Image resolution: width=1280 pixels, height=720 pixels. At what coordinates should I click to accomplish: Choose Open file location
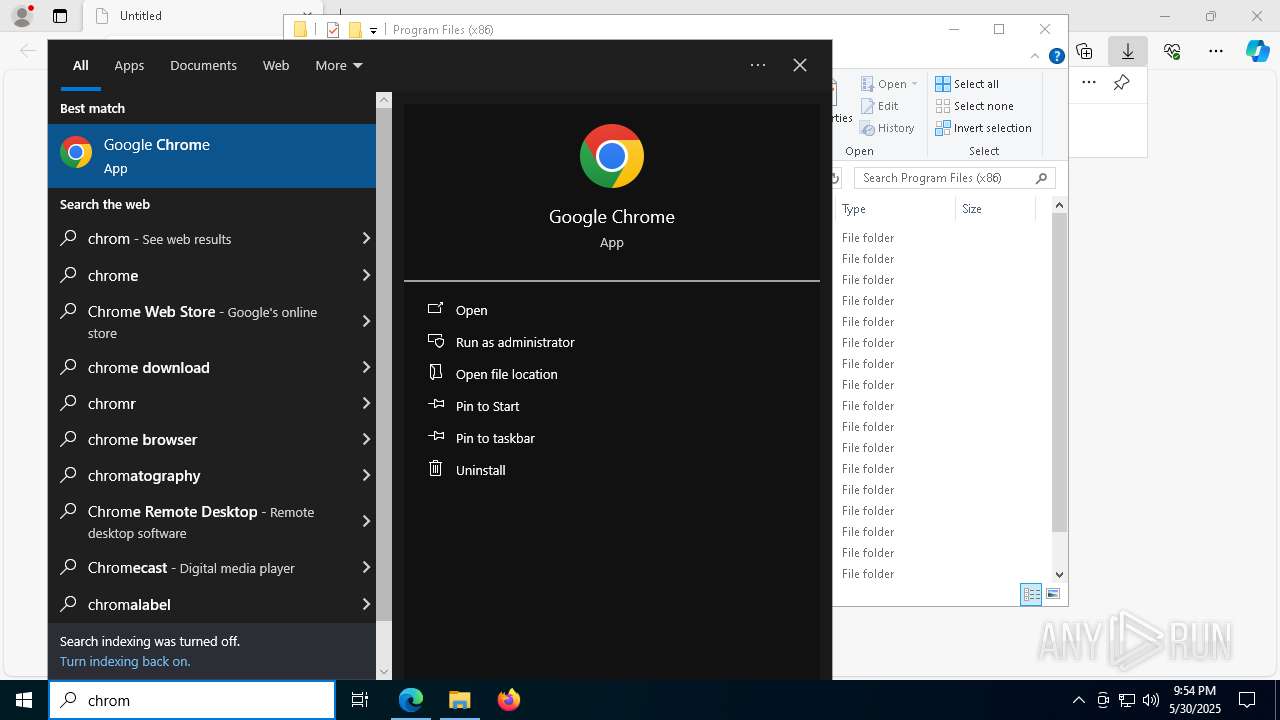[x=506, y=374]
